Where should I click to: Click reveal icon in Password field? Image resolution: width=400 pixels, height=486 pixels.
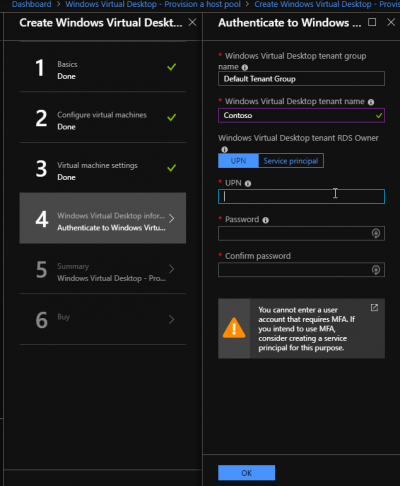click(376, 233)
